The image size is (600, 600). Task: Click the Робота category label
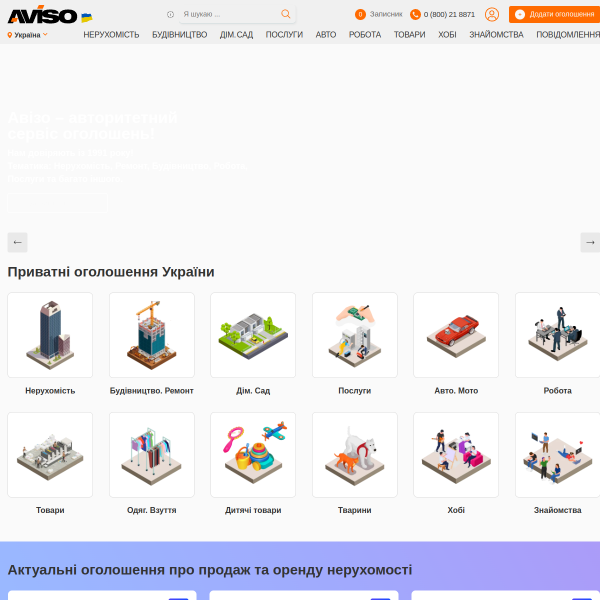click(558, 391)
